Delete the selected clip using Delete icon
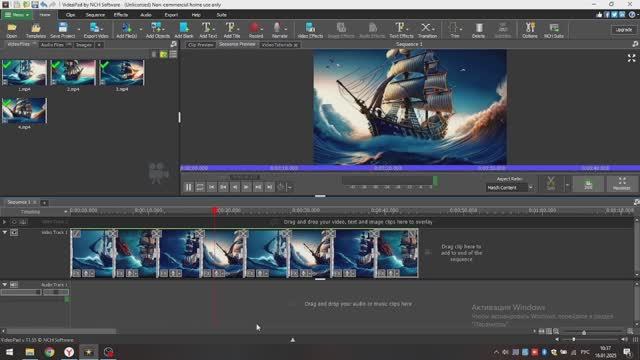 [x=478, y=30]
